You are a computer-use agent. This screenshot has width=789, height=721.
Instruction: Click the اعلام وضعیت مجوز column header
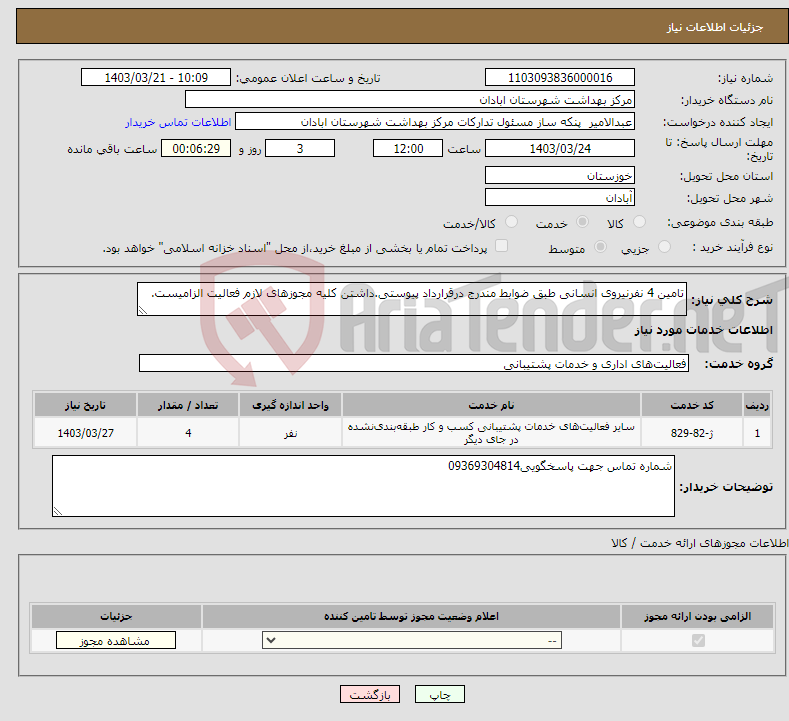411,616
